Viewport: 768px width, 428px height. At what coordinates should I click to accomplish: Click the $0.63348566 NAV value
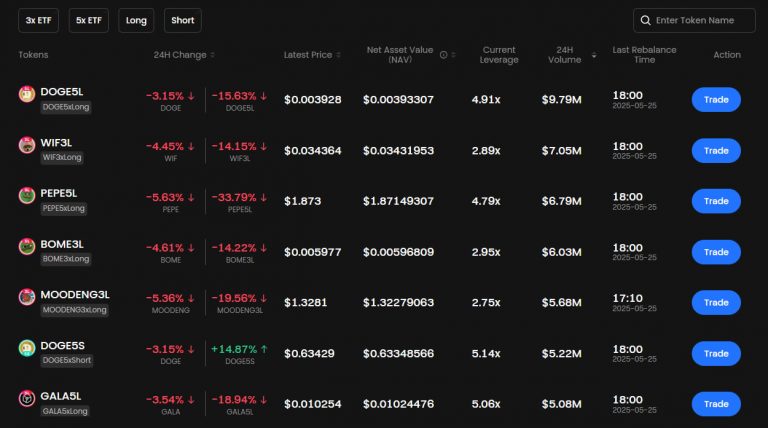(398, 353)
